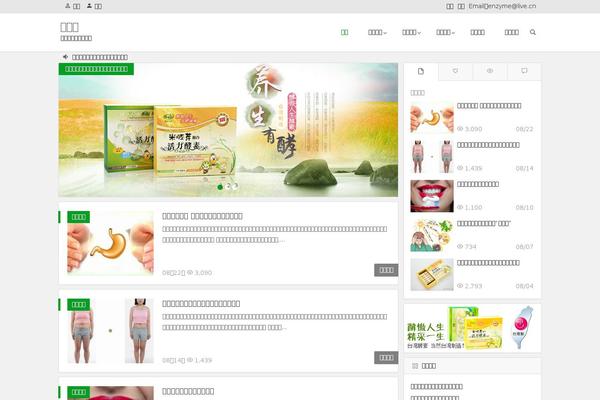Screen dimensions: 600x400
Task: Click the view count 2,793 in sidebar
Action: 473,286
